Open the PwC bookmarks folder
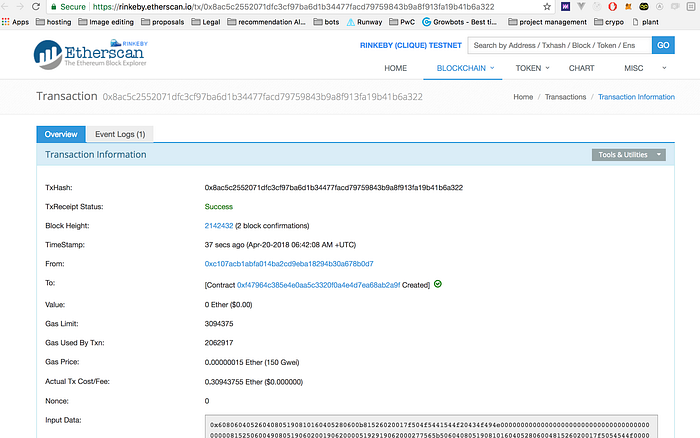Image resolution: width=700 pixels, height=438 pixels. pos(402,22)
